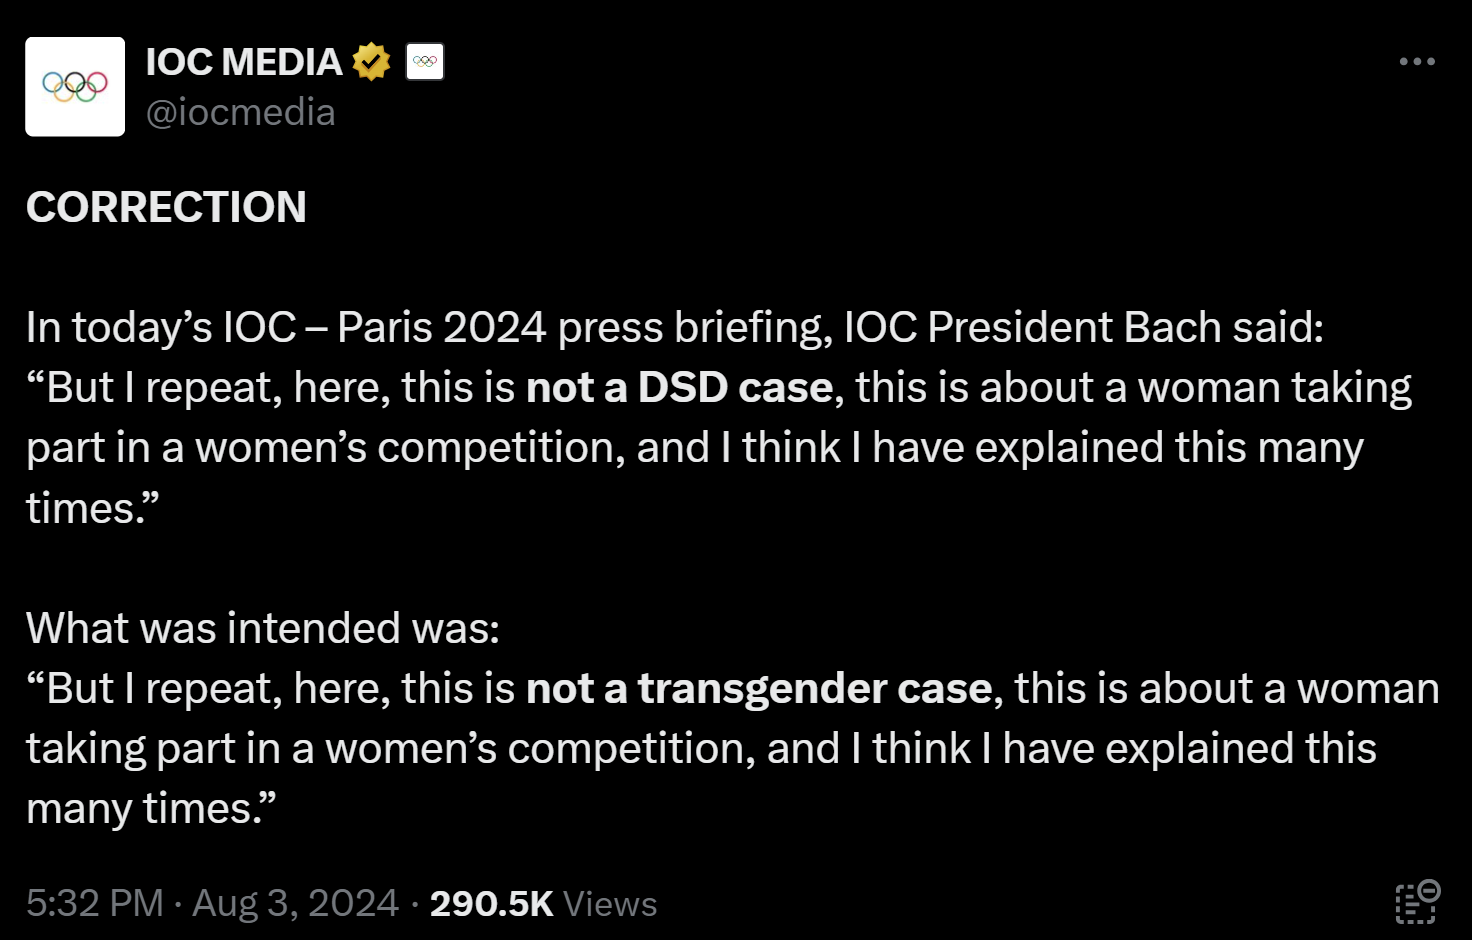Viewport: 1472px width, 940px height.
Task: Click the gold verified badge
Action: click(371, 62)
